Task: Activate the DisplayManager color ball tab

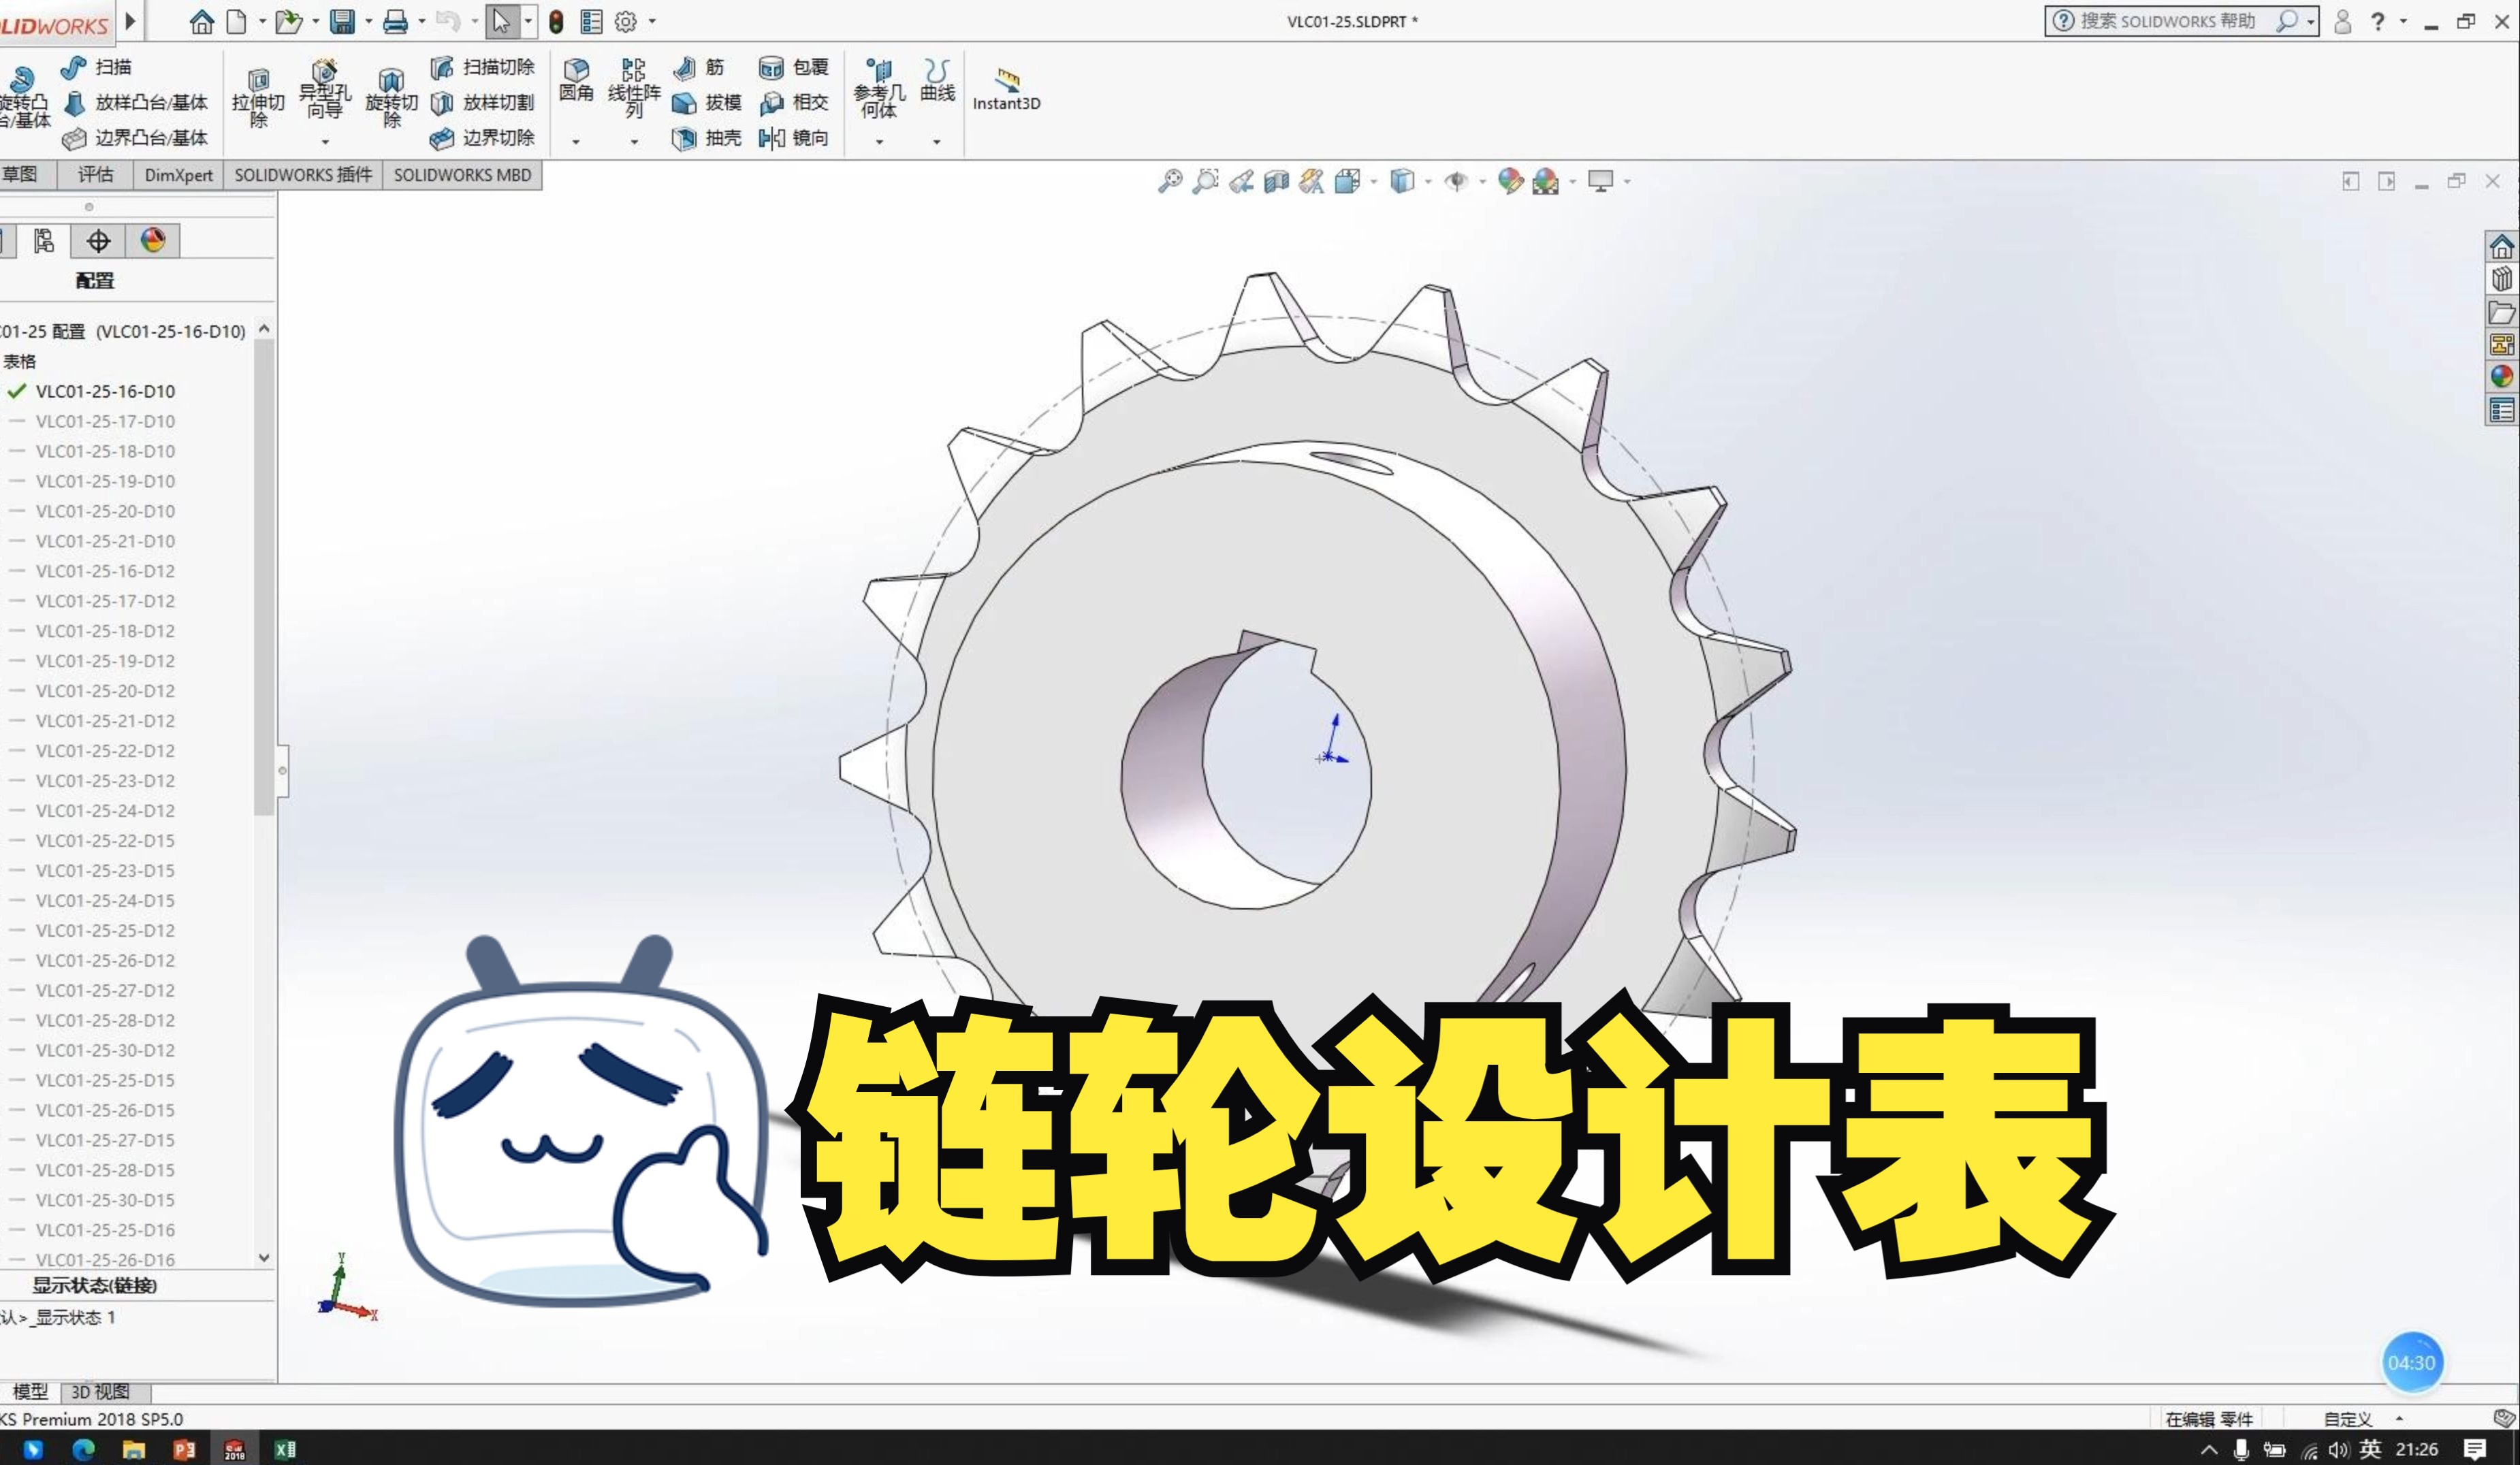Action: (153, 240)
